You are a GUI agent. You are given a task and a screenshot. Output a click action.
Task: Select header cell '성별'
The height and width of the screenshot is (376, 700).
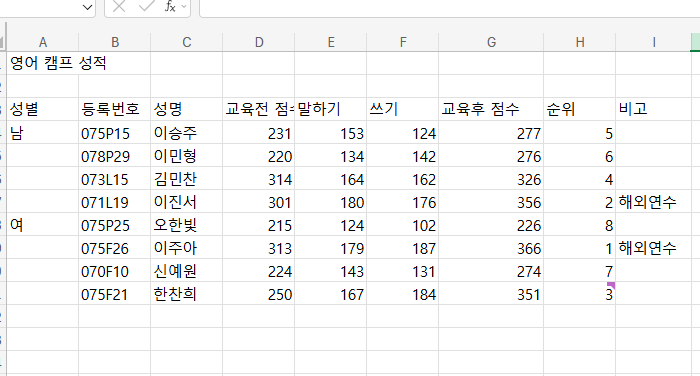[43, 109]
